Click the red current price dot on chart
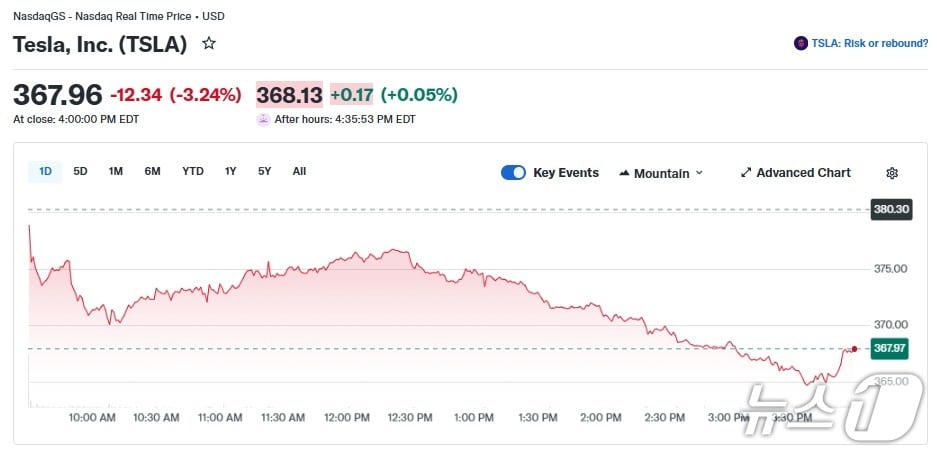This screenshot has height=455, width=937. (854, 348)
